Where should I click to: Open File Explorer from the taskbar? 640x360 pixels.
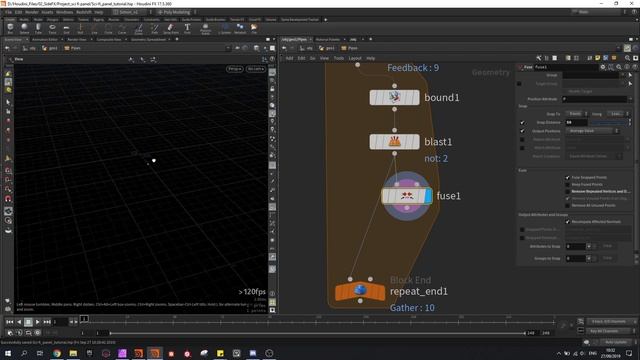pos(73,353)
